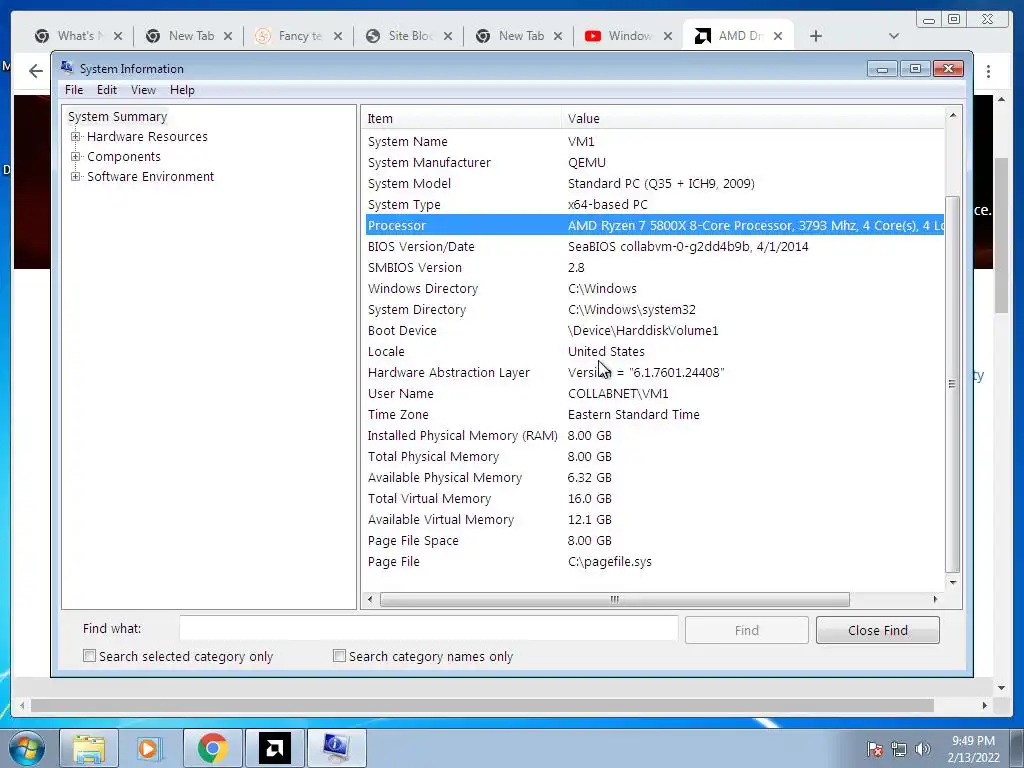Select the Boot Device row
The width and height of the screenshot is (1024, 768).
654,330
